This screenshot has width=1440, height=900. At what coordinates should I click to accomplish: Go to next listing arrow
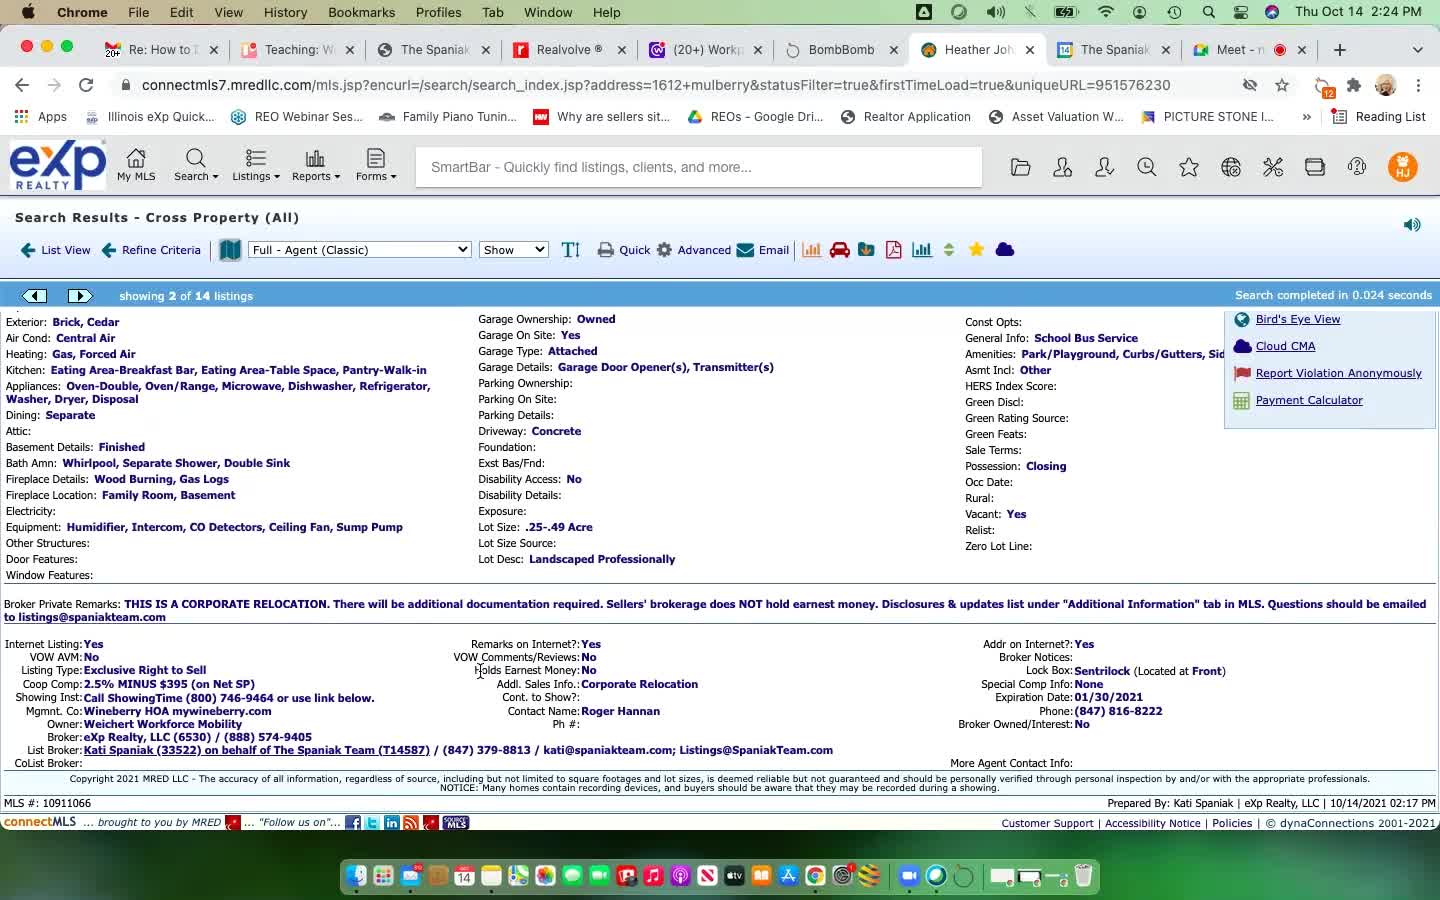(79, 296)
